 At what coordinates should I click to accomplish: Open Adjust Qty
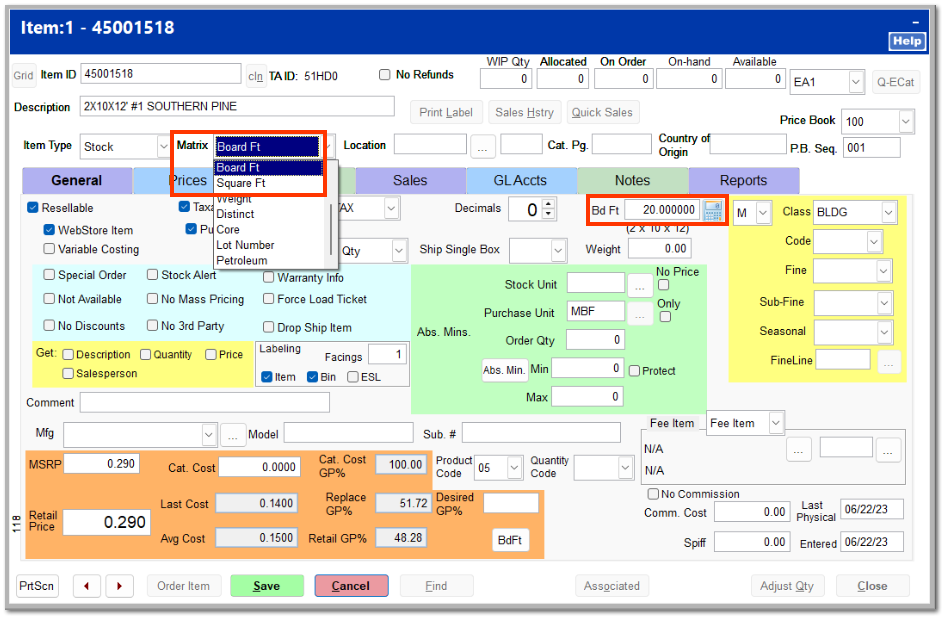pos(786,586)
